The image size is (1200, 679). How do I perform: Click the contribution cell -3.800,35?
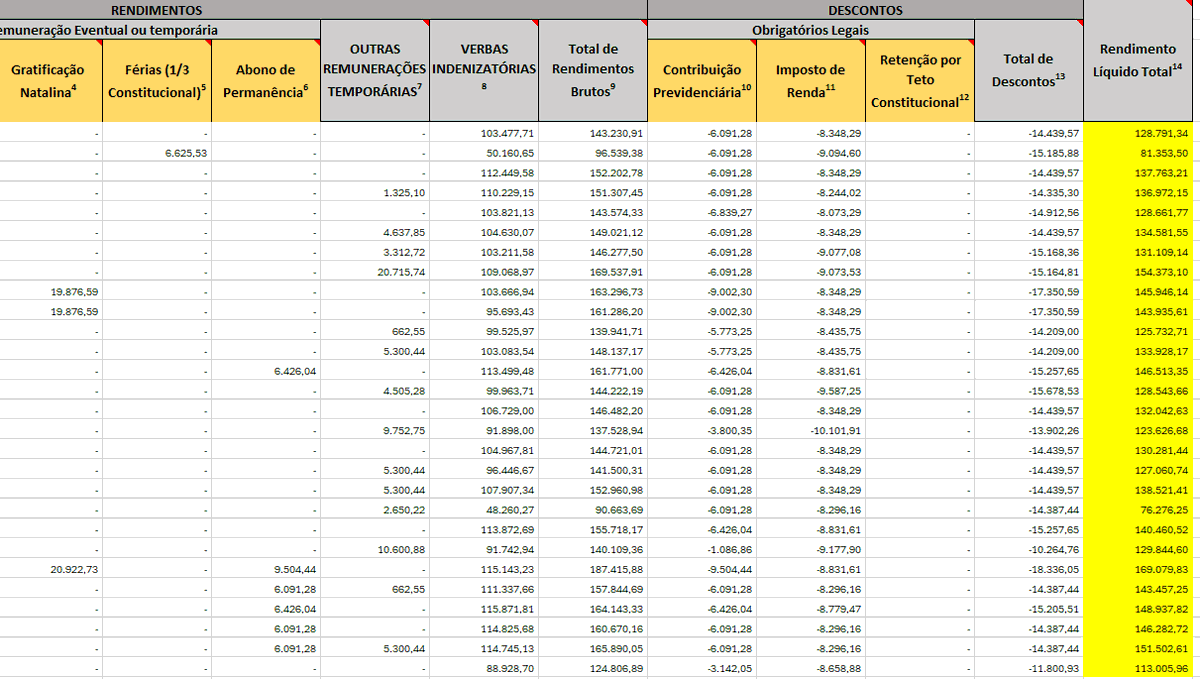coord(702,430)
